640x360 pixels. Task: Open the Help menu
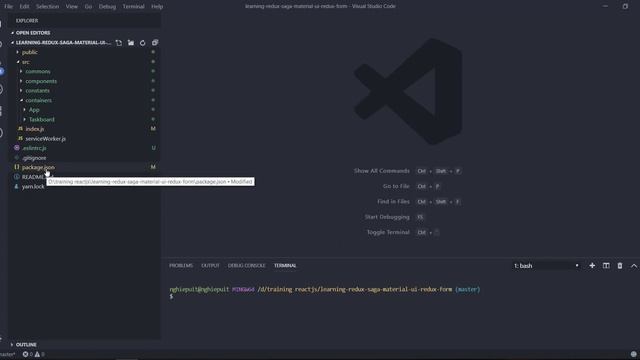coord(157,7)
